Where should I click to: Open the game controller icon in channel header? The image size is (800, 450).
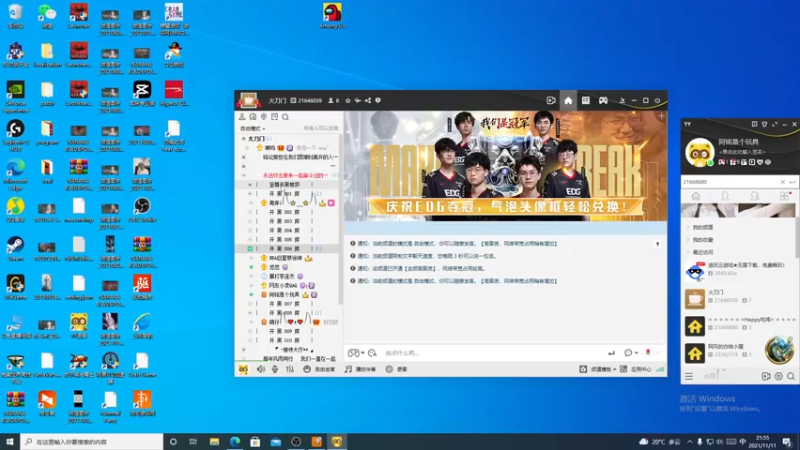[x=603, y=101]
